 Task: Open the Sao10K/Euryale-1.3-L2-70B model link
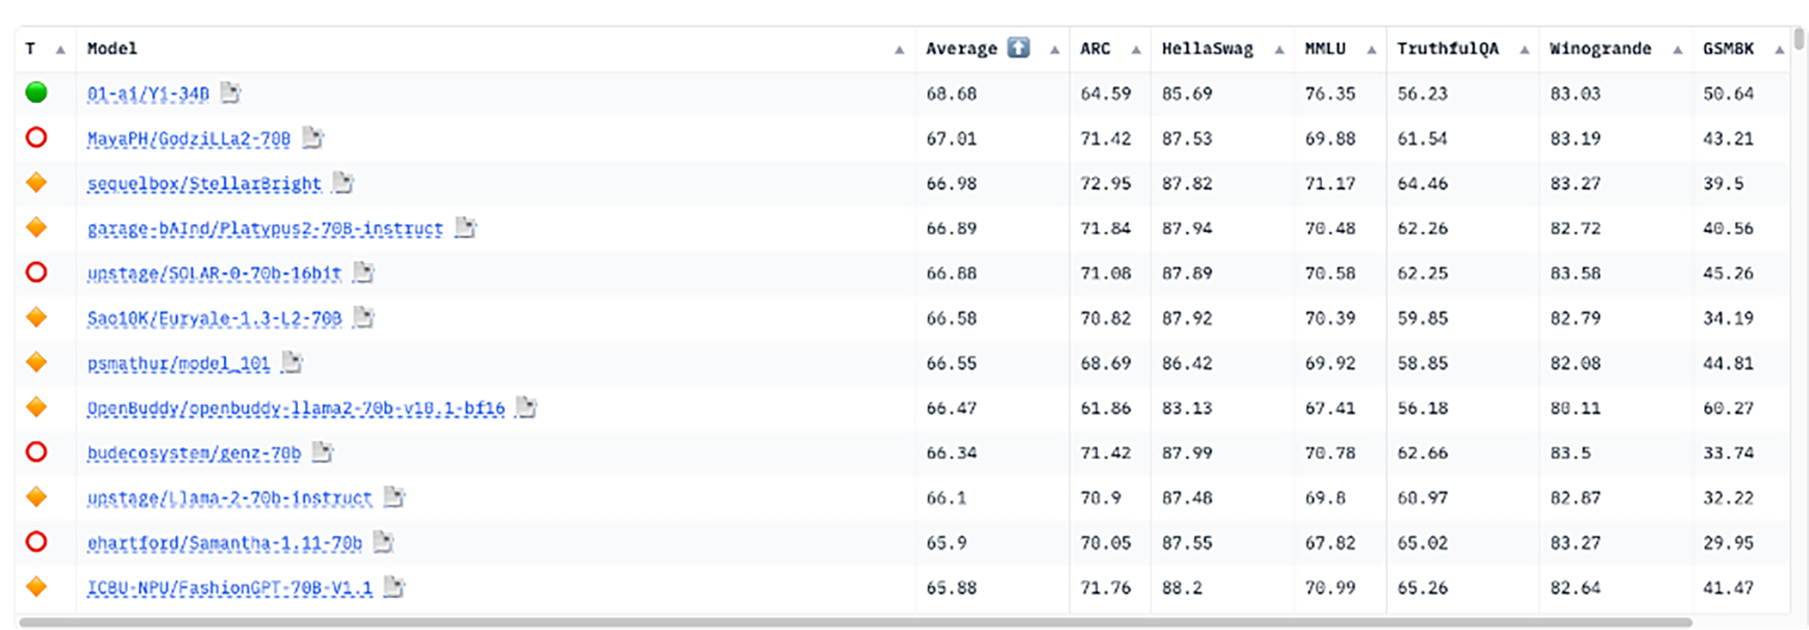(x=214, y=318)
